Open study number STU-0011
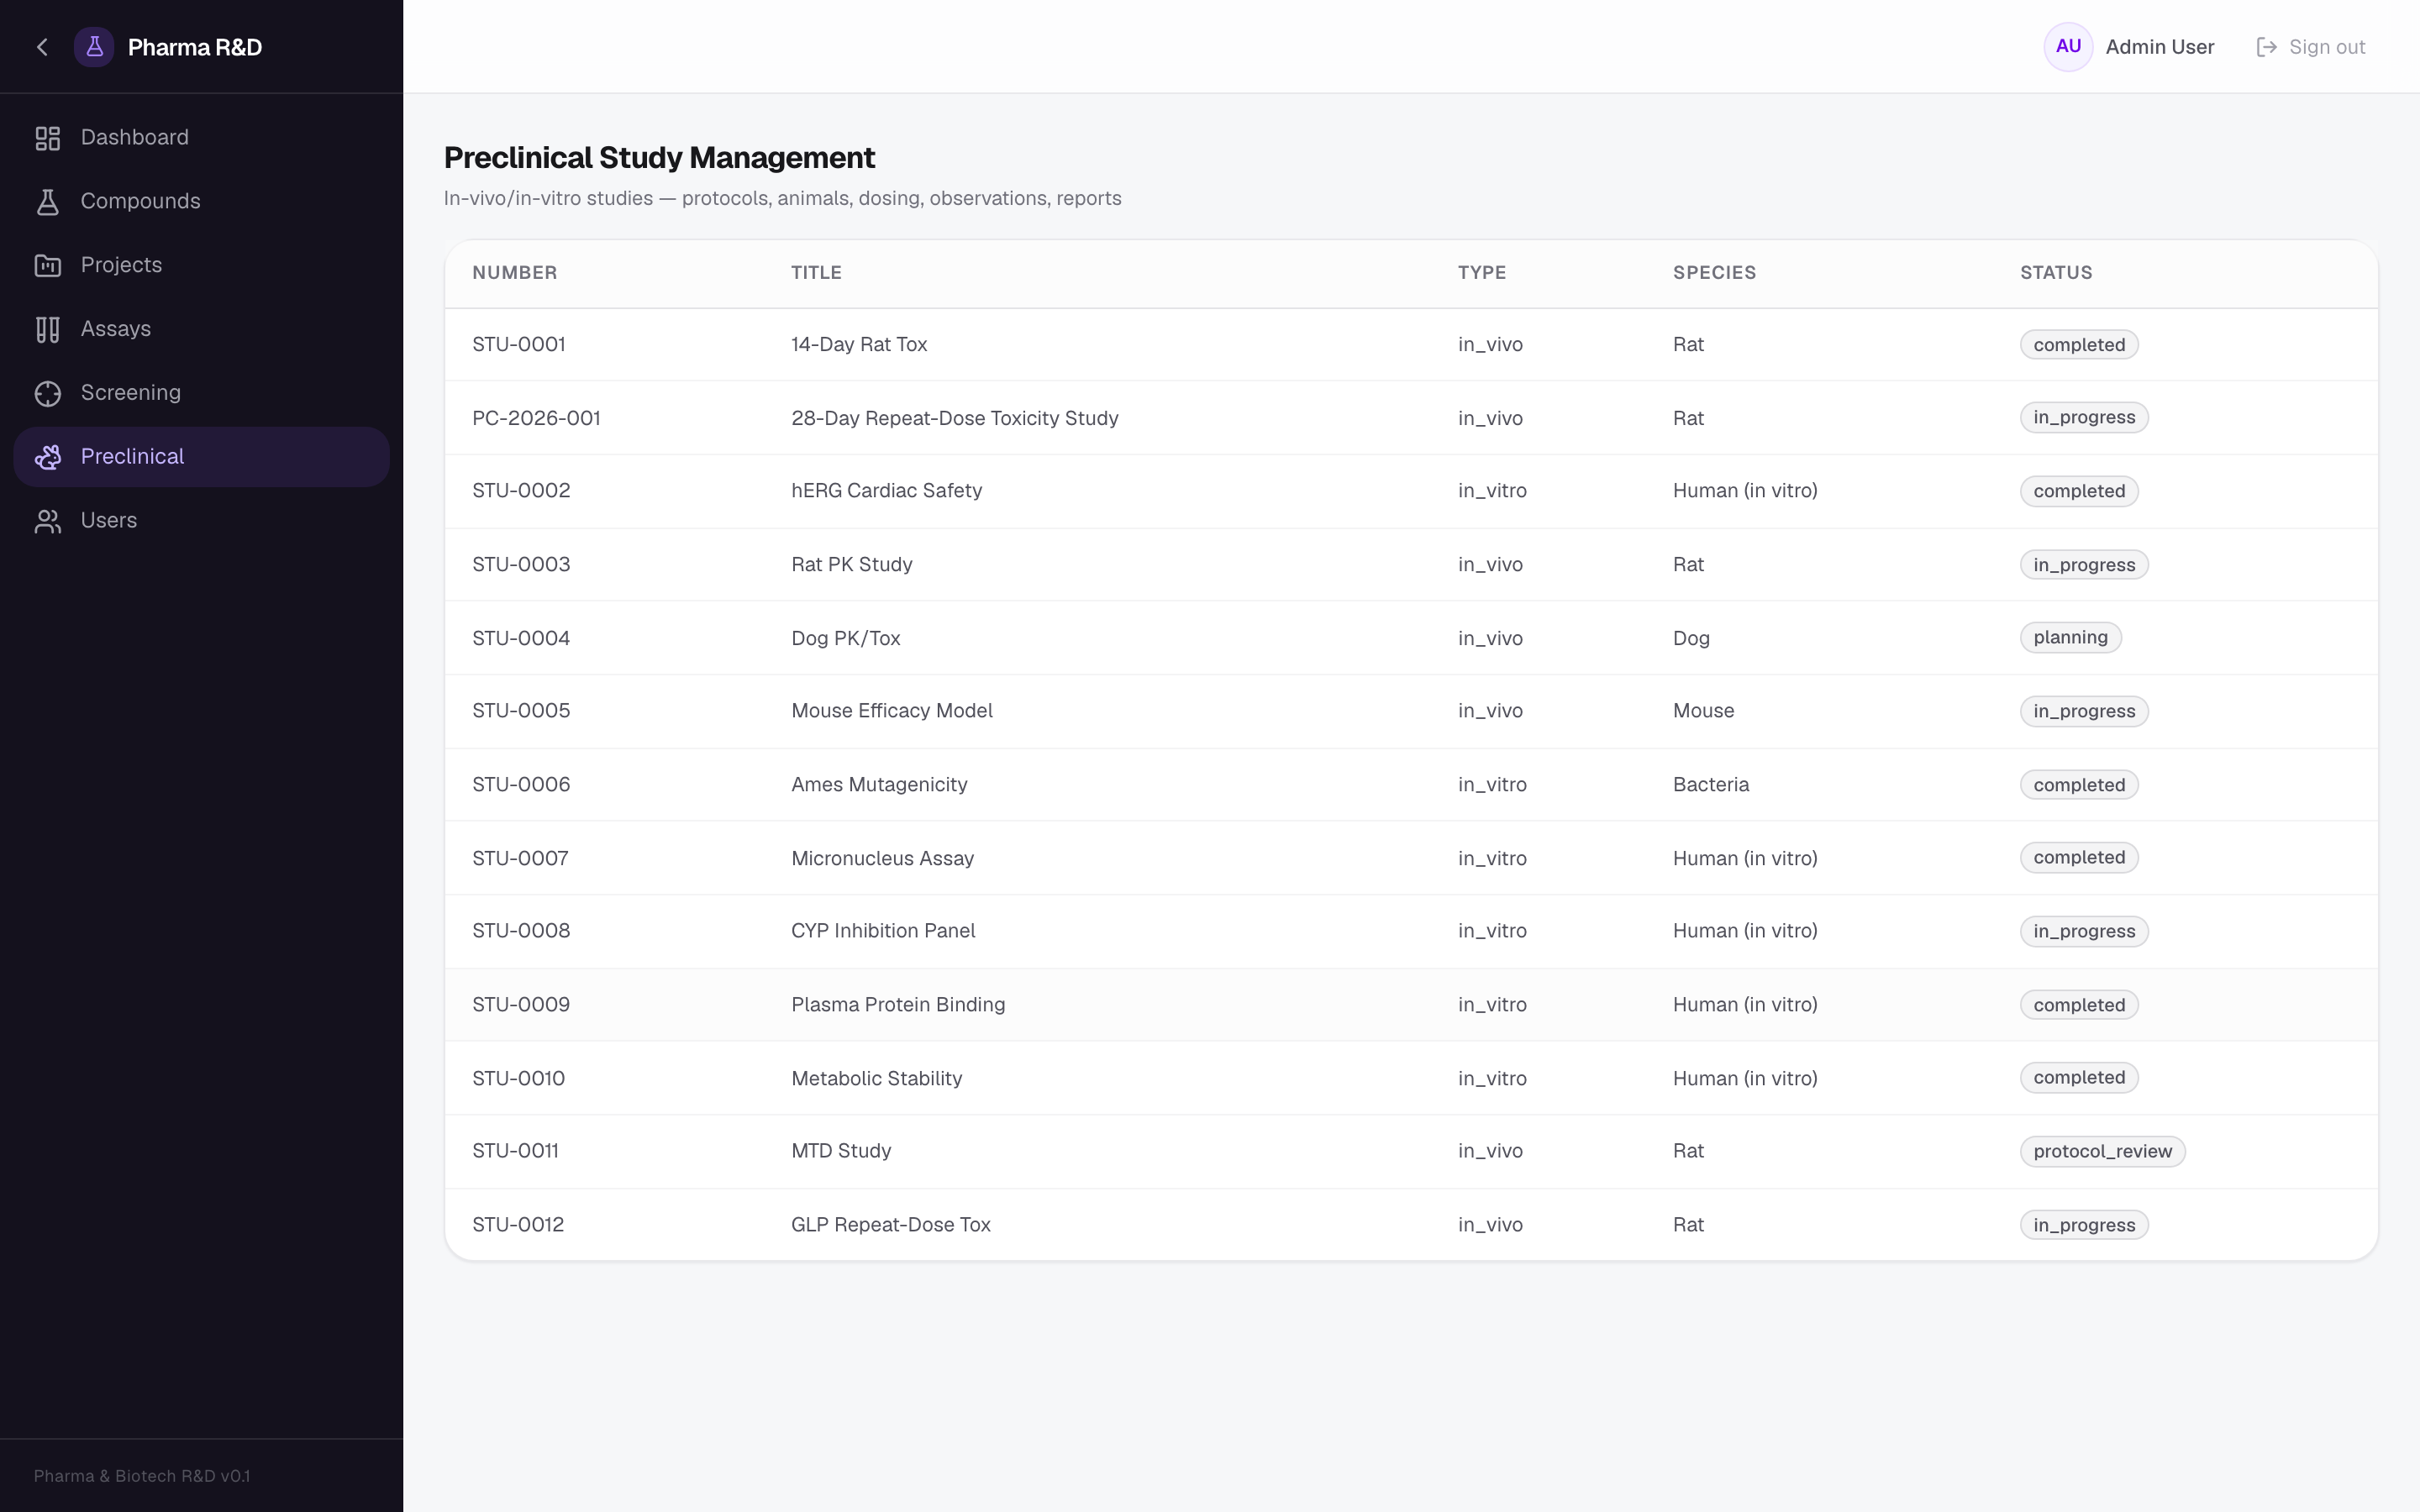Viewport: 2420px width, 1512px height. (515, 1151)
